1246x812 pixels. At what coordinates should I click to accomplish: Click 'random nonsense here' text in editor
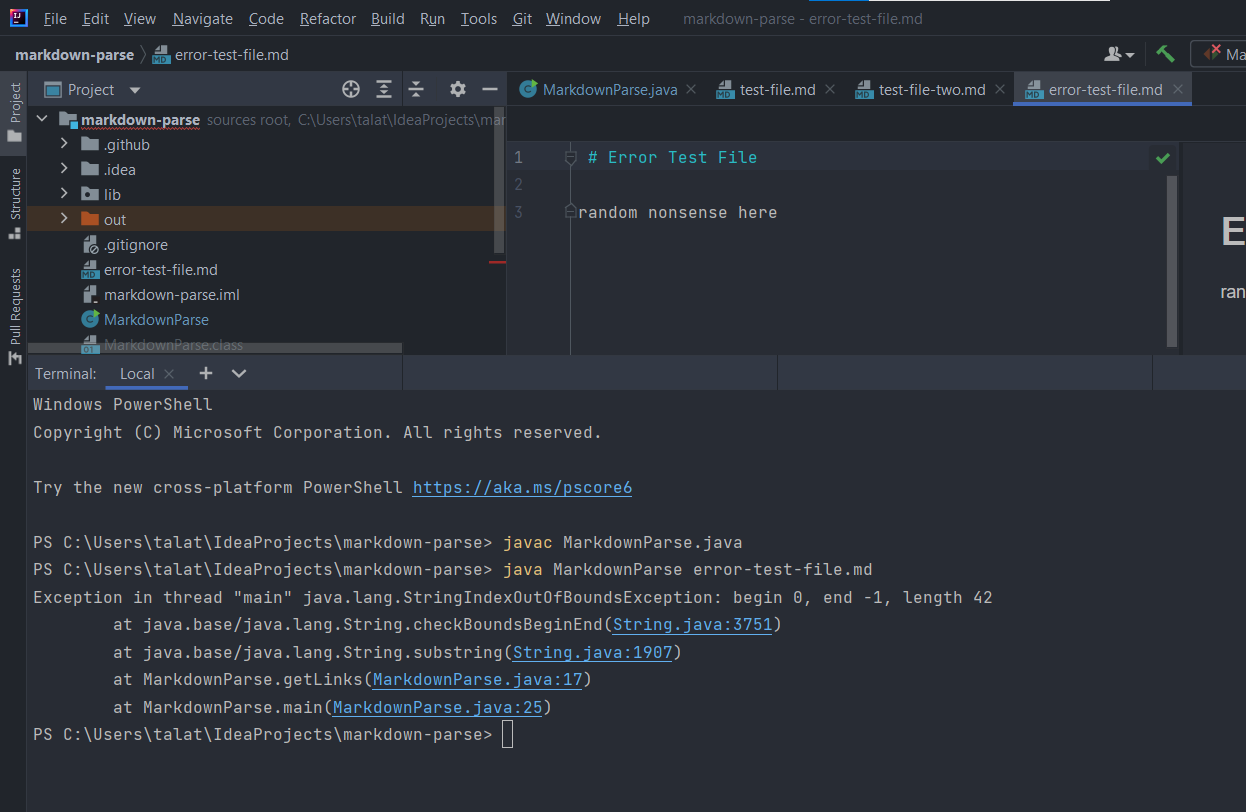[677, 212]
